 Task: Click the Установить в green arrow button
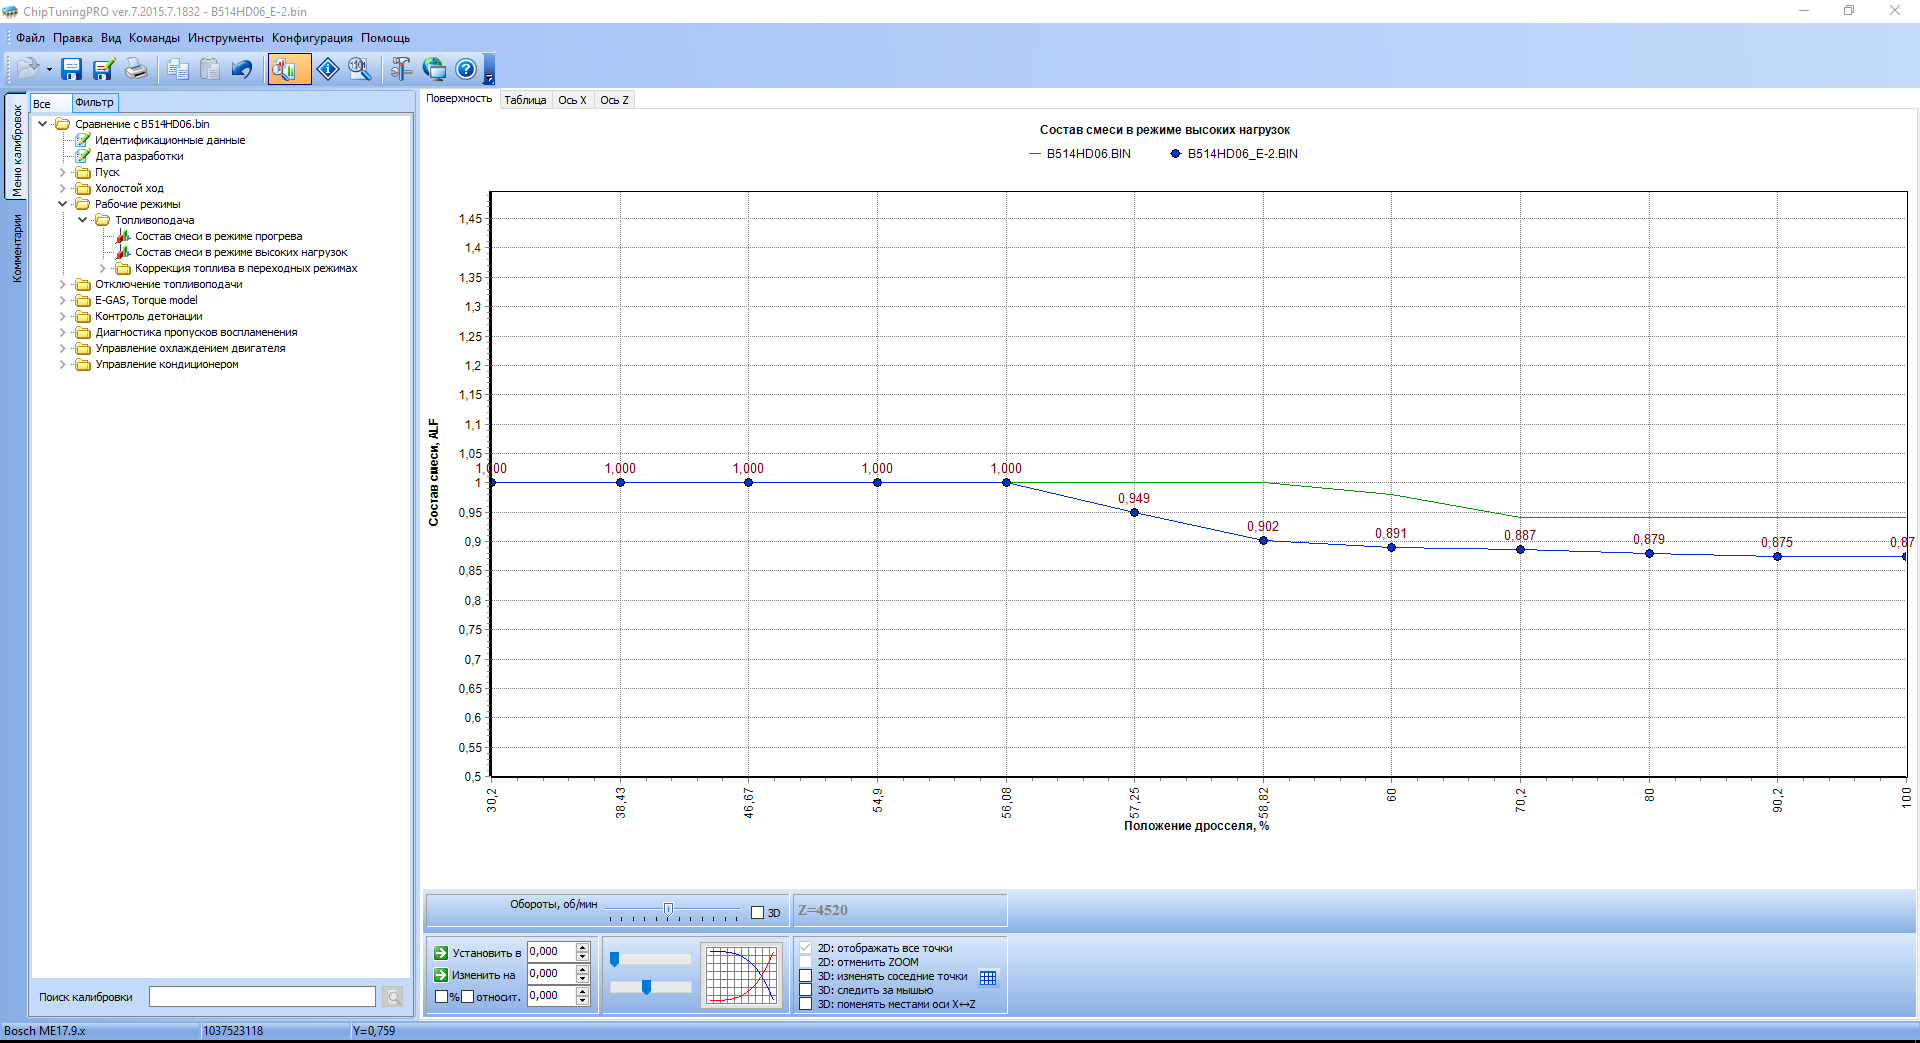pyautogui.click(x=441, y=953)
